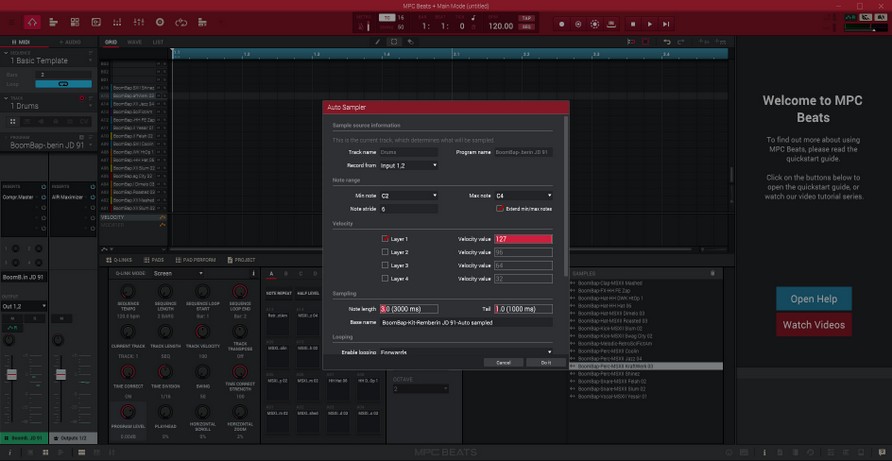Image resolution: width=892 pixels, height=461 pixels.
Task: Open the looper icon in the top toolbar
Action: coord(181,22)
